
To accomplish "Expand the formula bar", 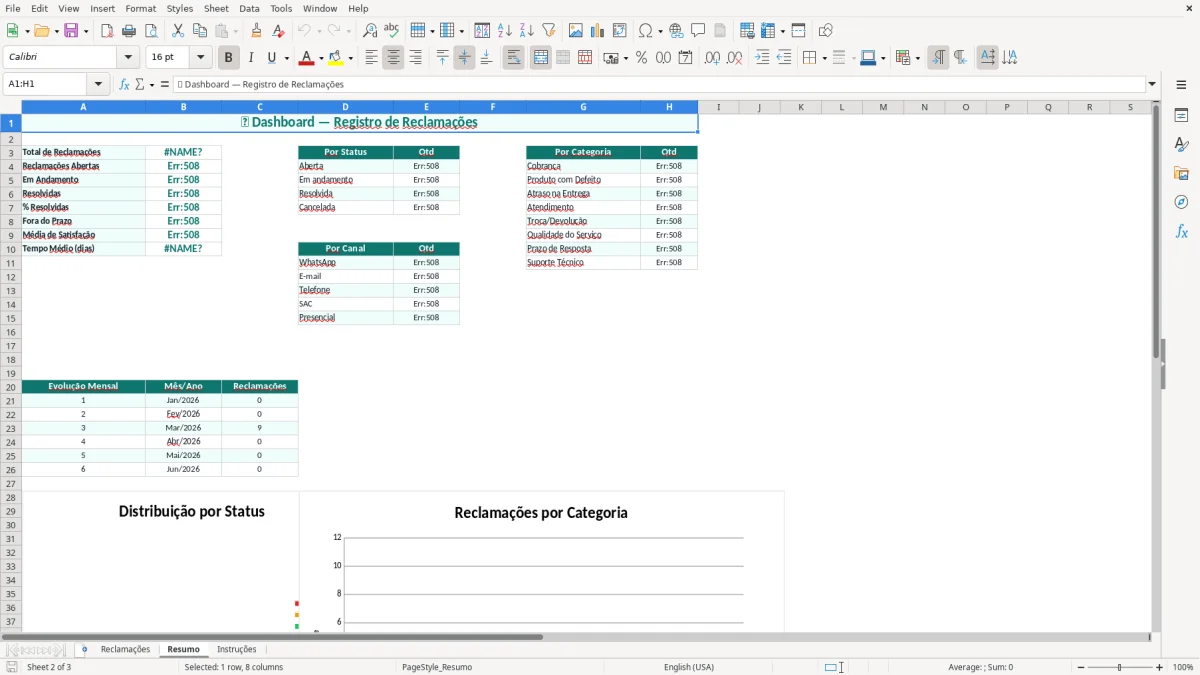I will click(1152, 84).
